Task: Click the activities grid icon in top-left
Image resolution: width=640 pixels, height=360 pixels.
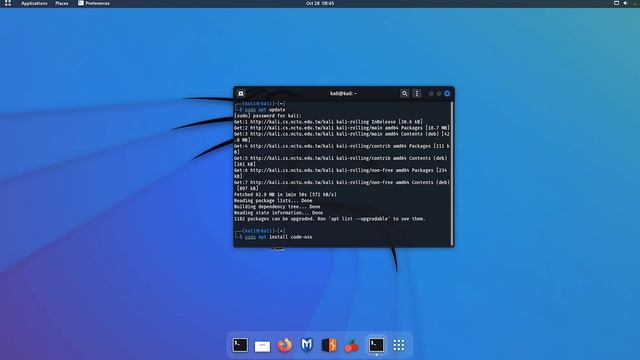Action: click(x=8, y=3)
